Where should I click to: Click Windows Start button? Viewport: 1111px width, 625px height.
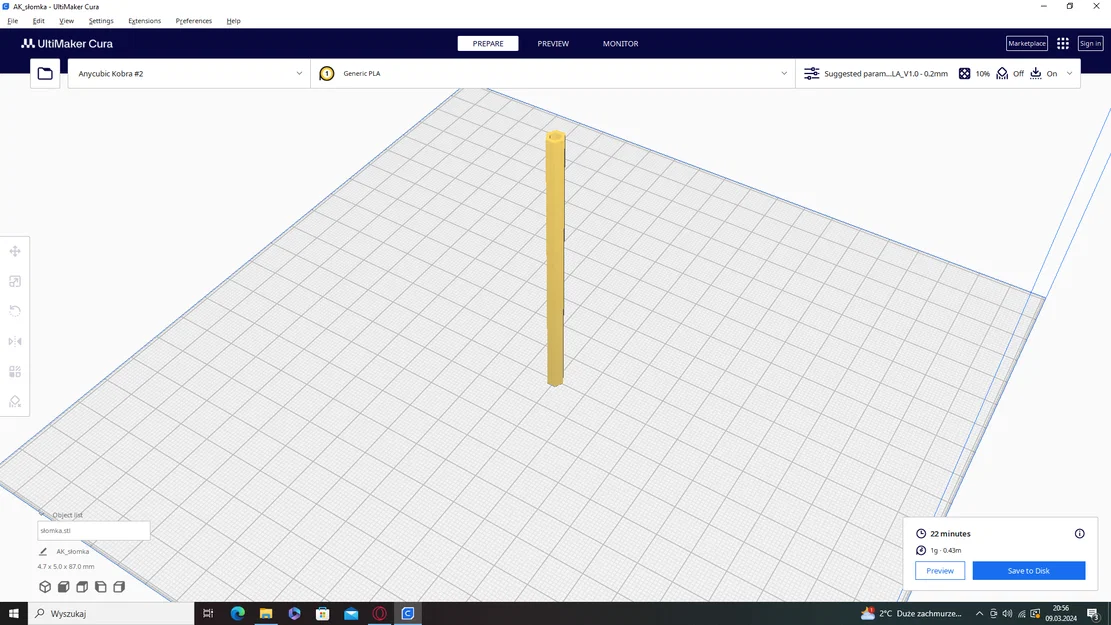[x=13, y=613]
